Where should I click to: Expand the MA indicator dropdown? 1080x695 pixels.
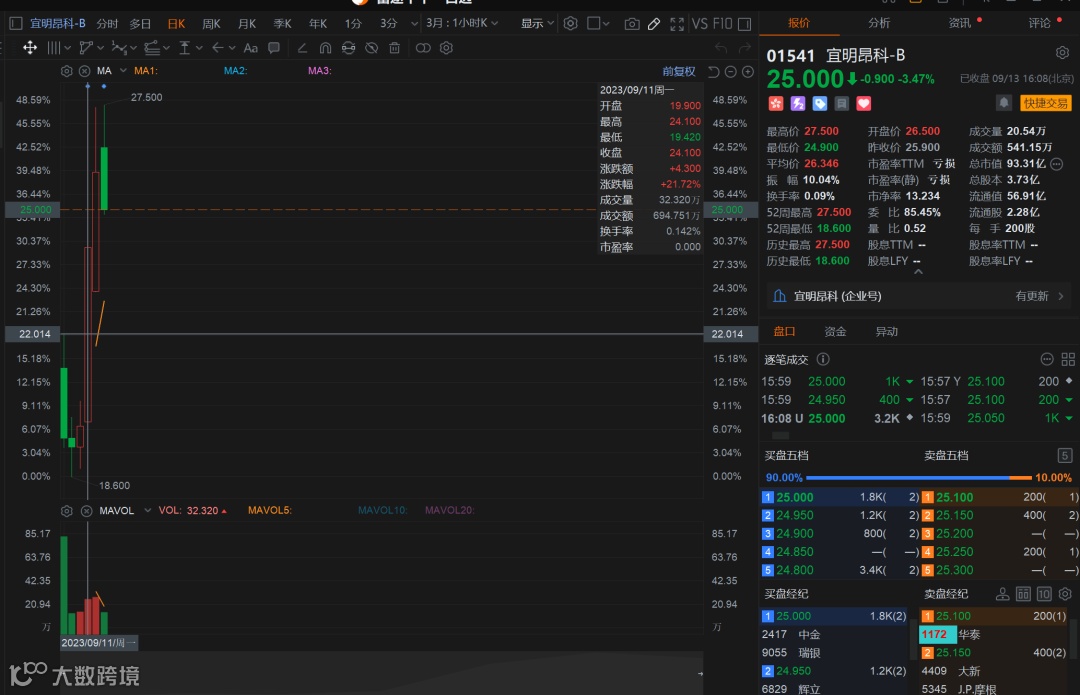[123, 70]
